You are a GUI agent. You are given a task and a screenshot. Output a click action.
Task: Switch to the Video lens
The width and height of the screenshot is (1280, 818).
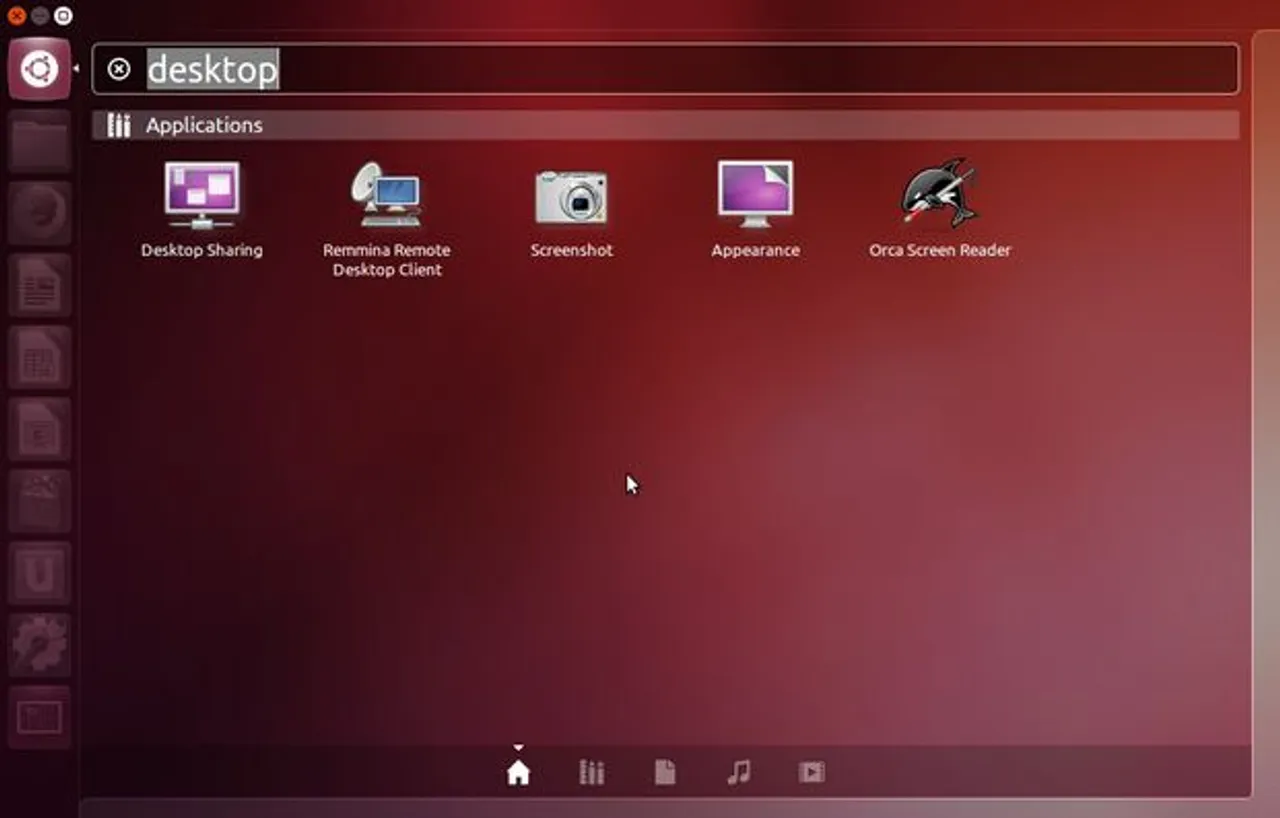tap(811, 772)
